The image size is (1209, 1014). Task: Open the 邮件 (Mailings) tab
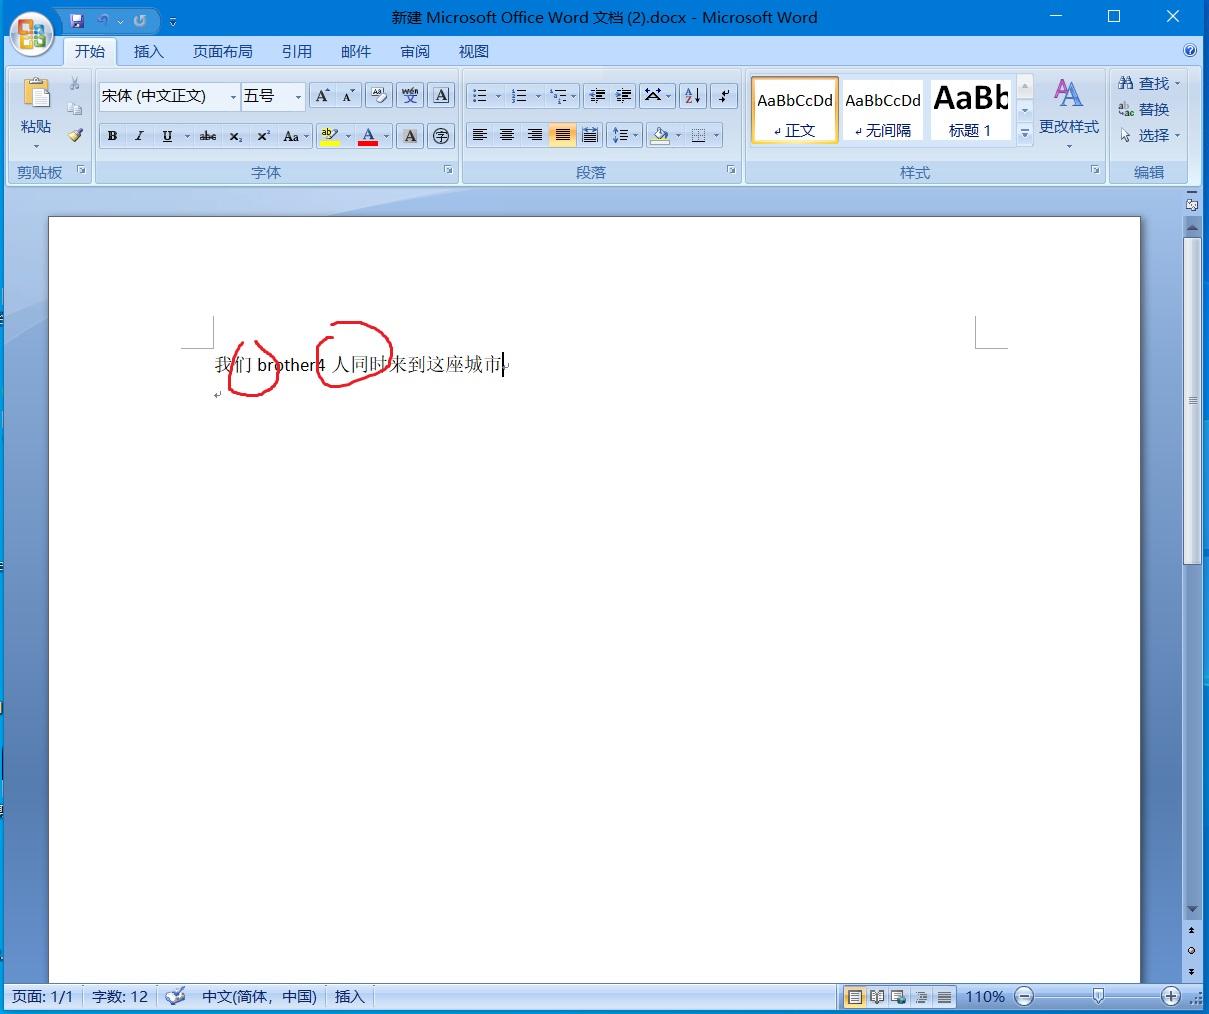pyautogui.click(x=356, y=51)
